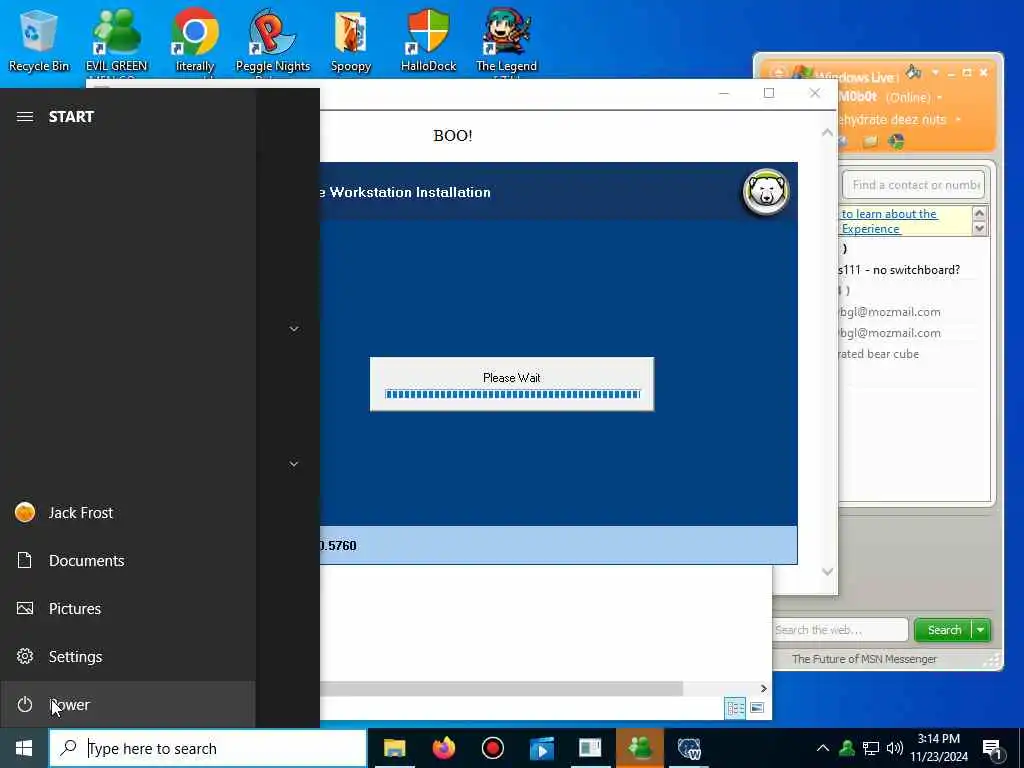
Task: Open Pictures from the Start menu
Action: pyautogui.click(x=127, y=609)
